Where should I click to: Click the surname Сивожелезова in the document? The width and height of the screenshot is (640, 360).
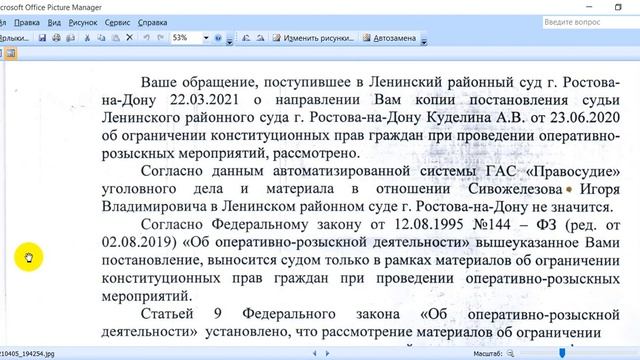[x=515, y=189]
